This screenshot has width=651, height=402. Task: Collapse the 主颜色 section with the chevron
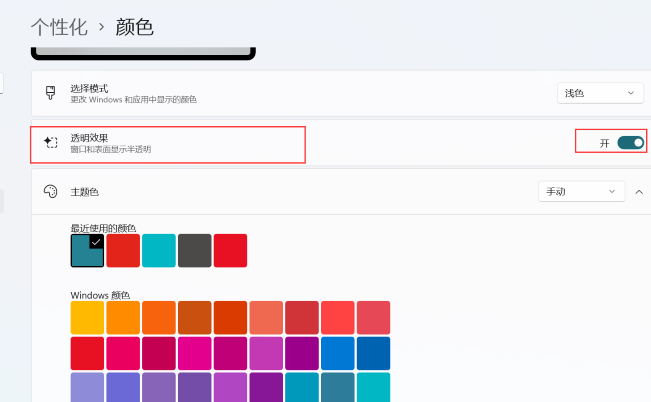(x=638, y=191)
